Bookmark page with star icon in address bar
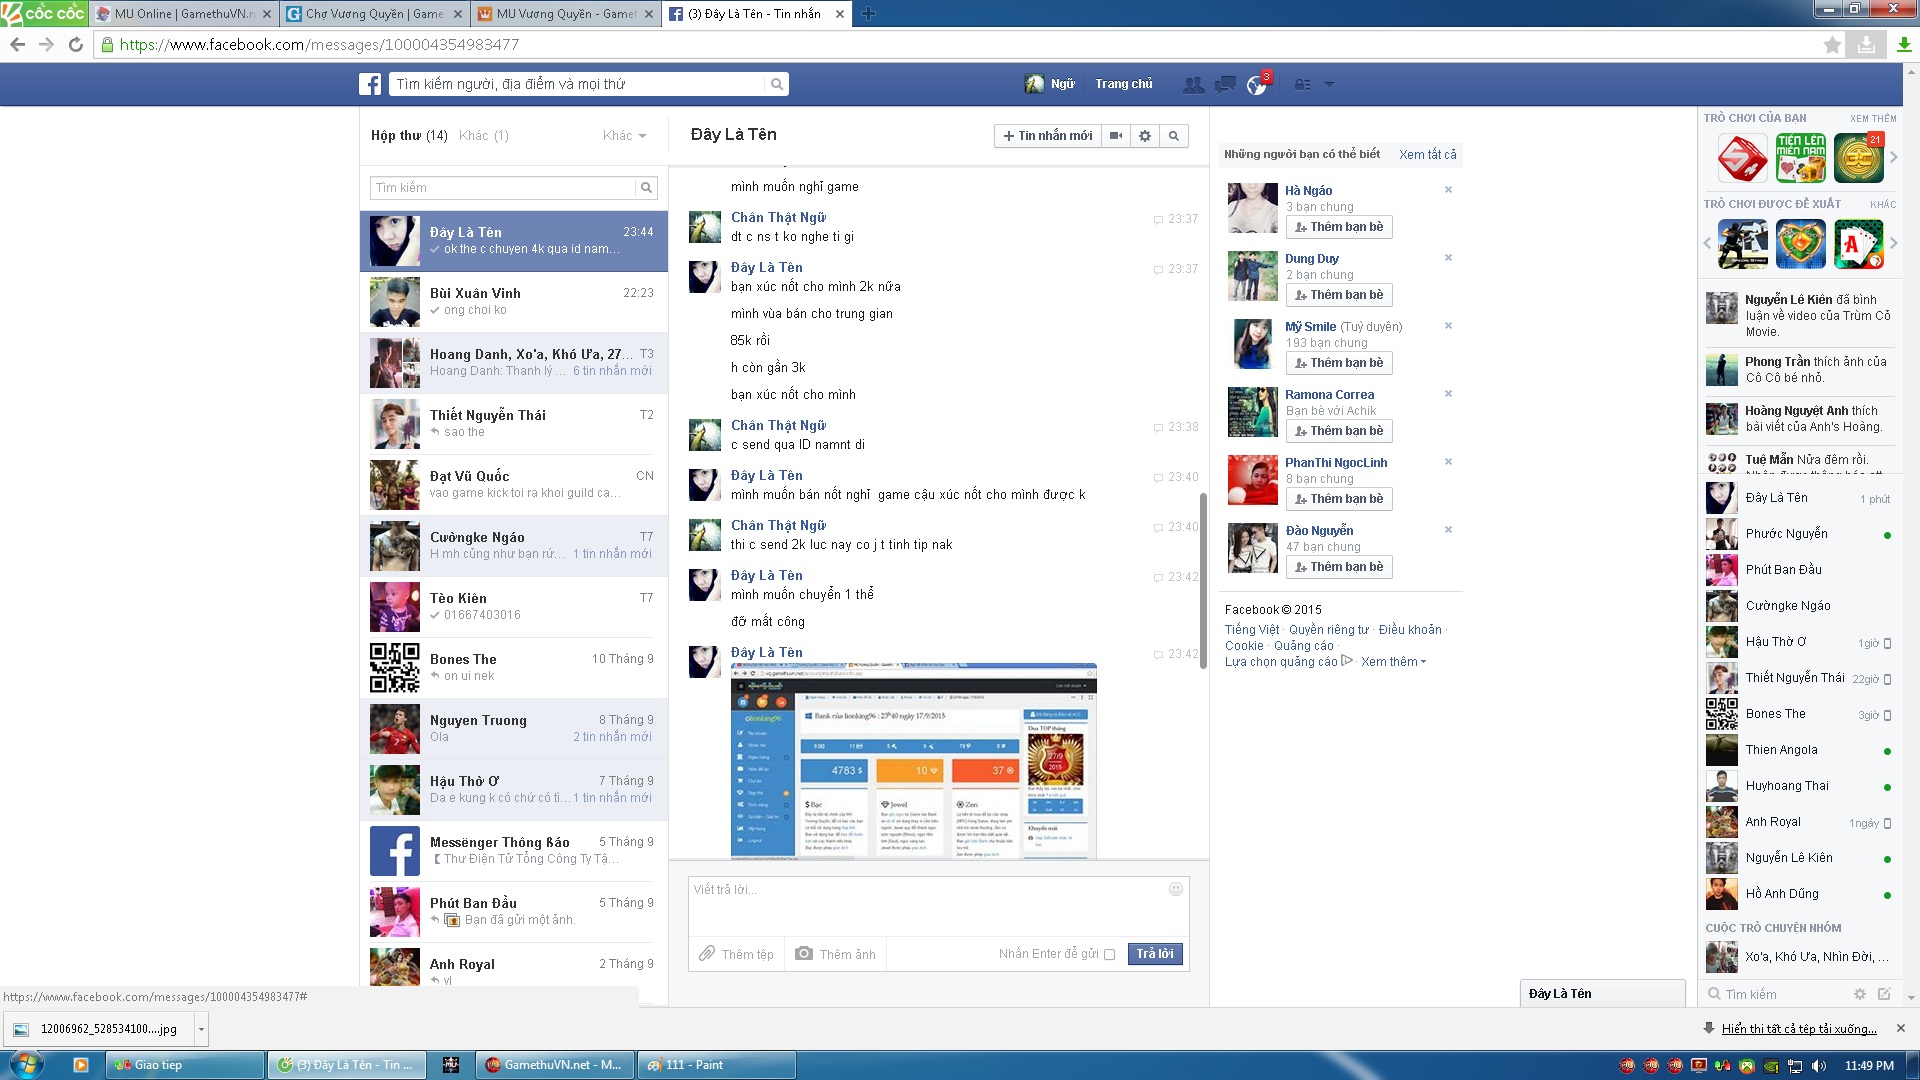This screenshot has width=1920, height=1080. coord(1832,45)
